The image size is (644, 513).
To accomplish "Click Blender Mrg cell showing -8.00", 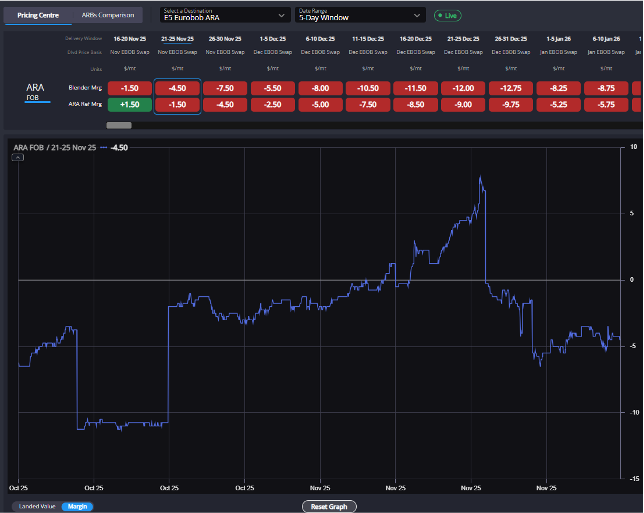I will [x=320, y=88].
